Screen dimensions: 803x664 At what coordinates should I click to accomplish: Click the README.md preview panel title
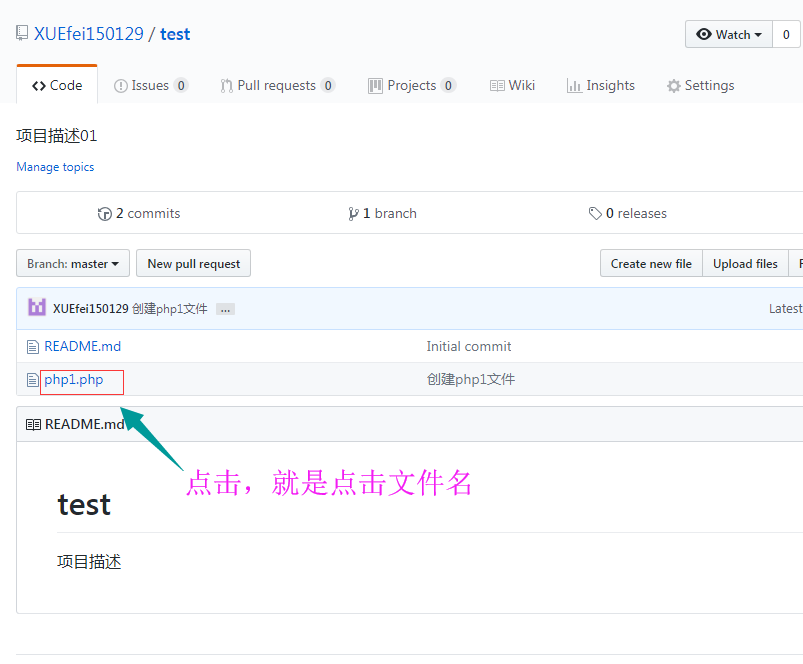point(84,424)
